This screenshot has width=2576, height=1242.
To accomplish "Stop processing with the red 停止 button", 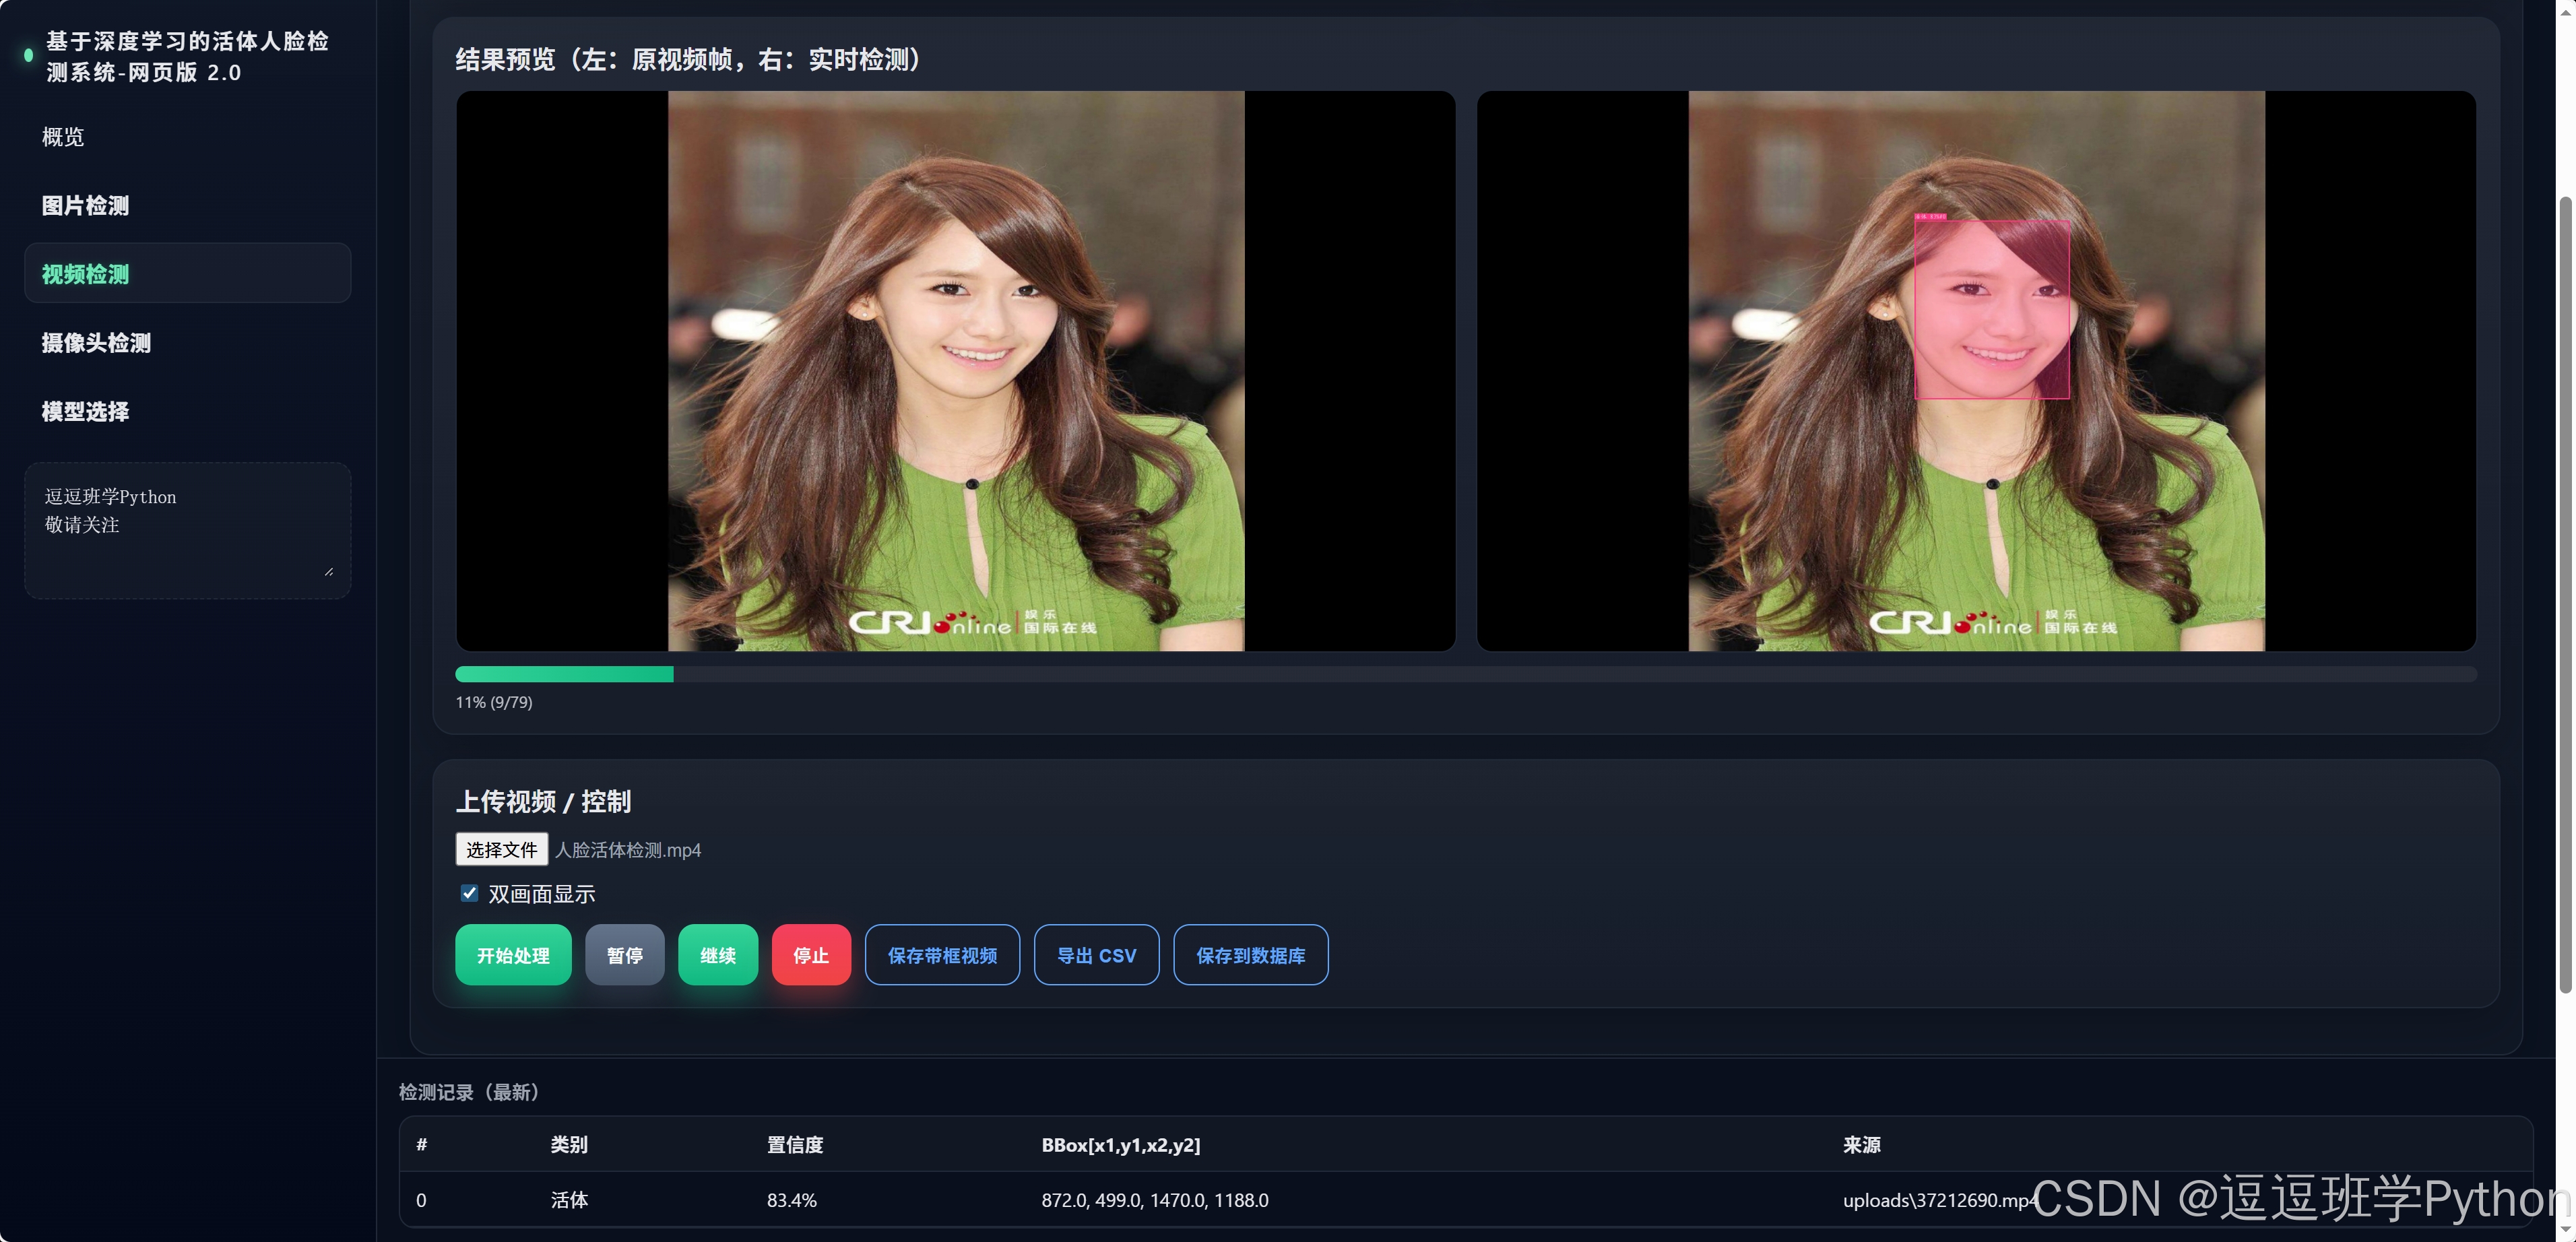I will click(x=810, y=955).
